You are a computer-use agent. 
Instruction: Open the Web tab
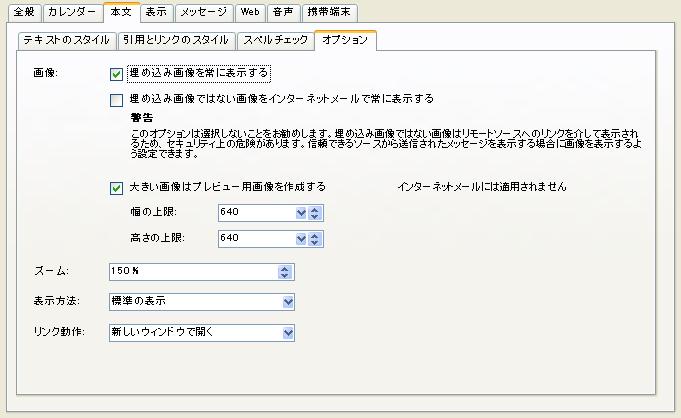[x=250, y=12]
